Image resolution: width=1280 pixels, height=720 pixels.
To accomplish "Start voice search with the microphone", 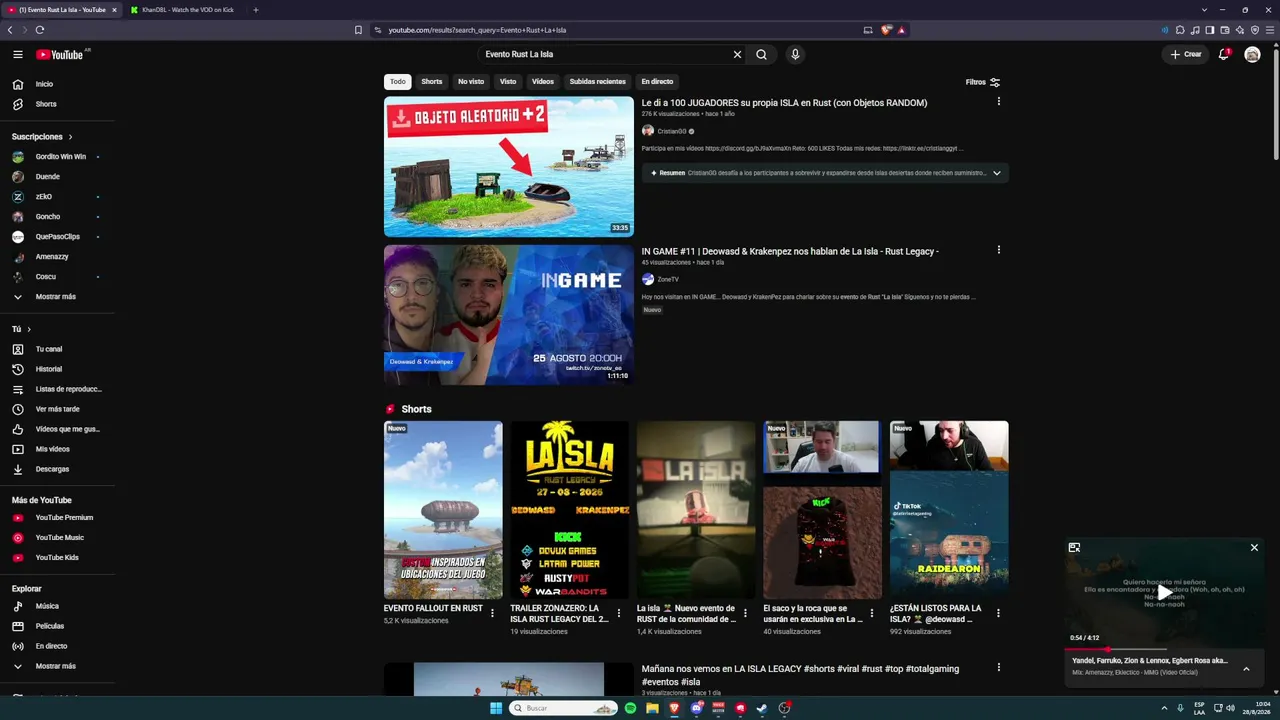I will click(x=795, y=54).
